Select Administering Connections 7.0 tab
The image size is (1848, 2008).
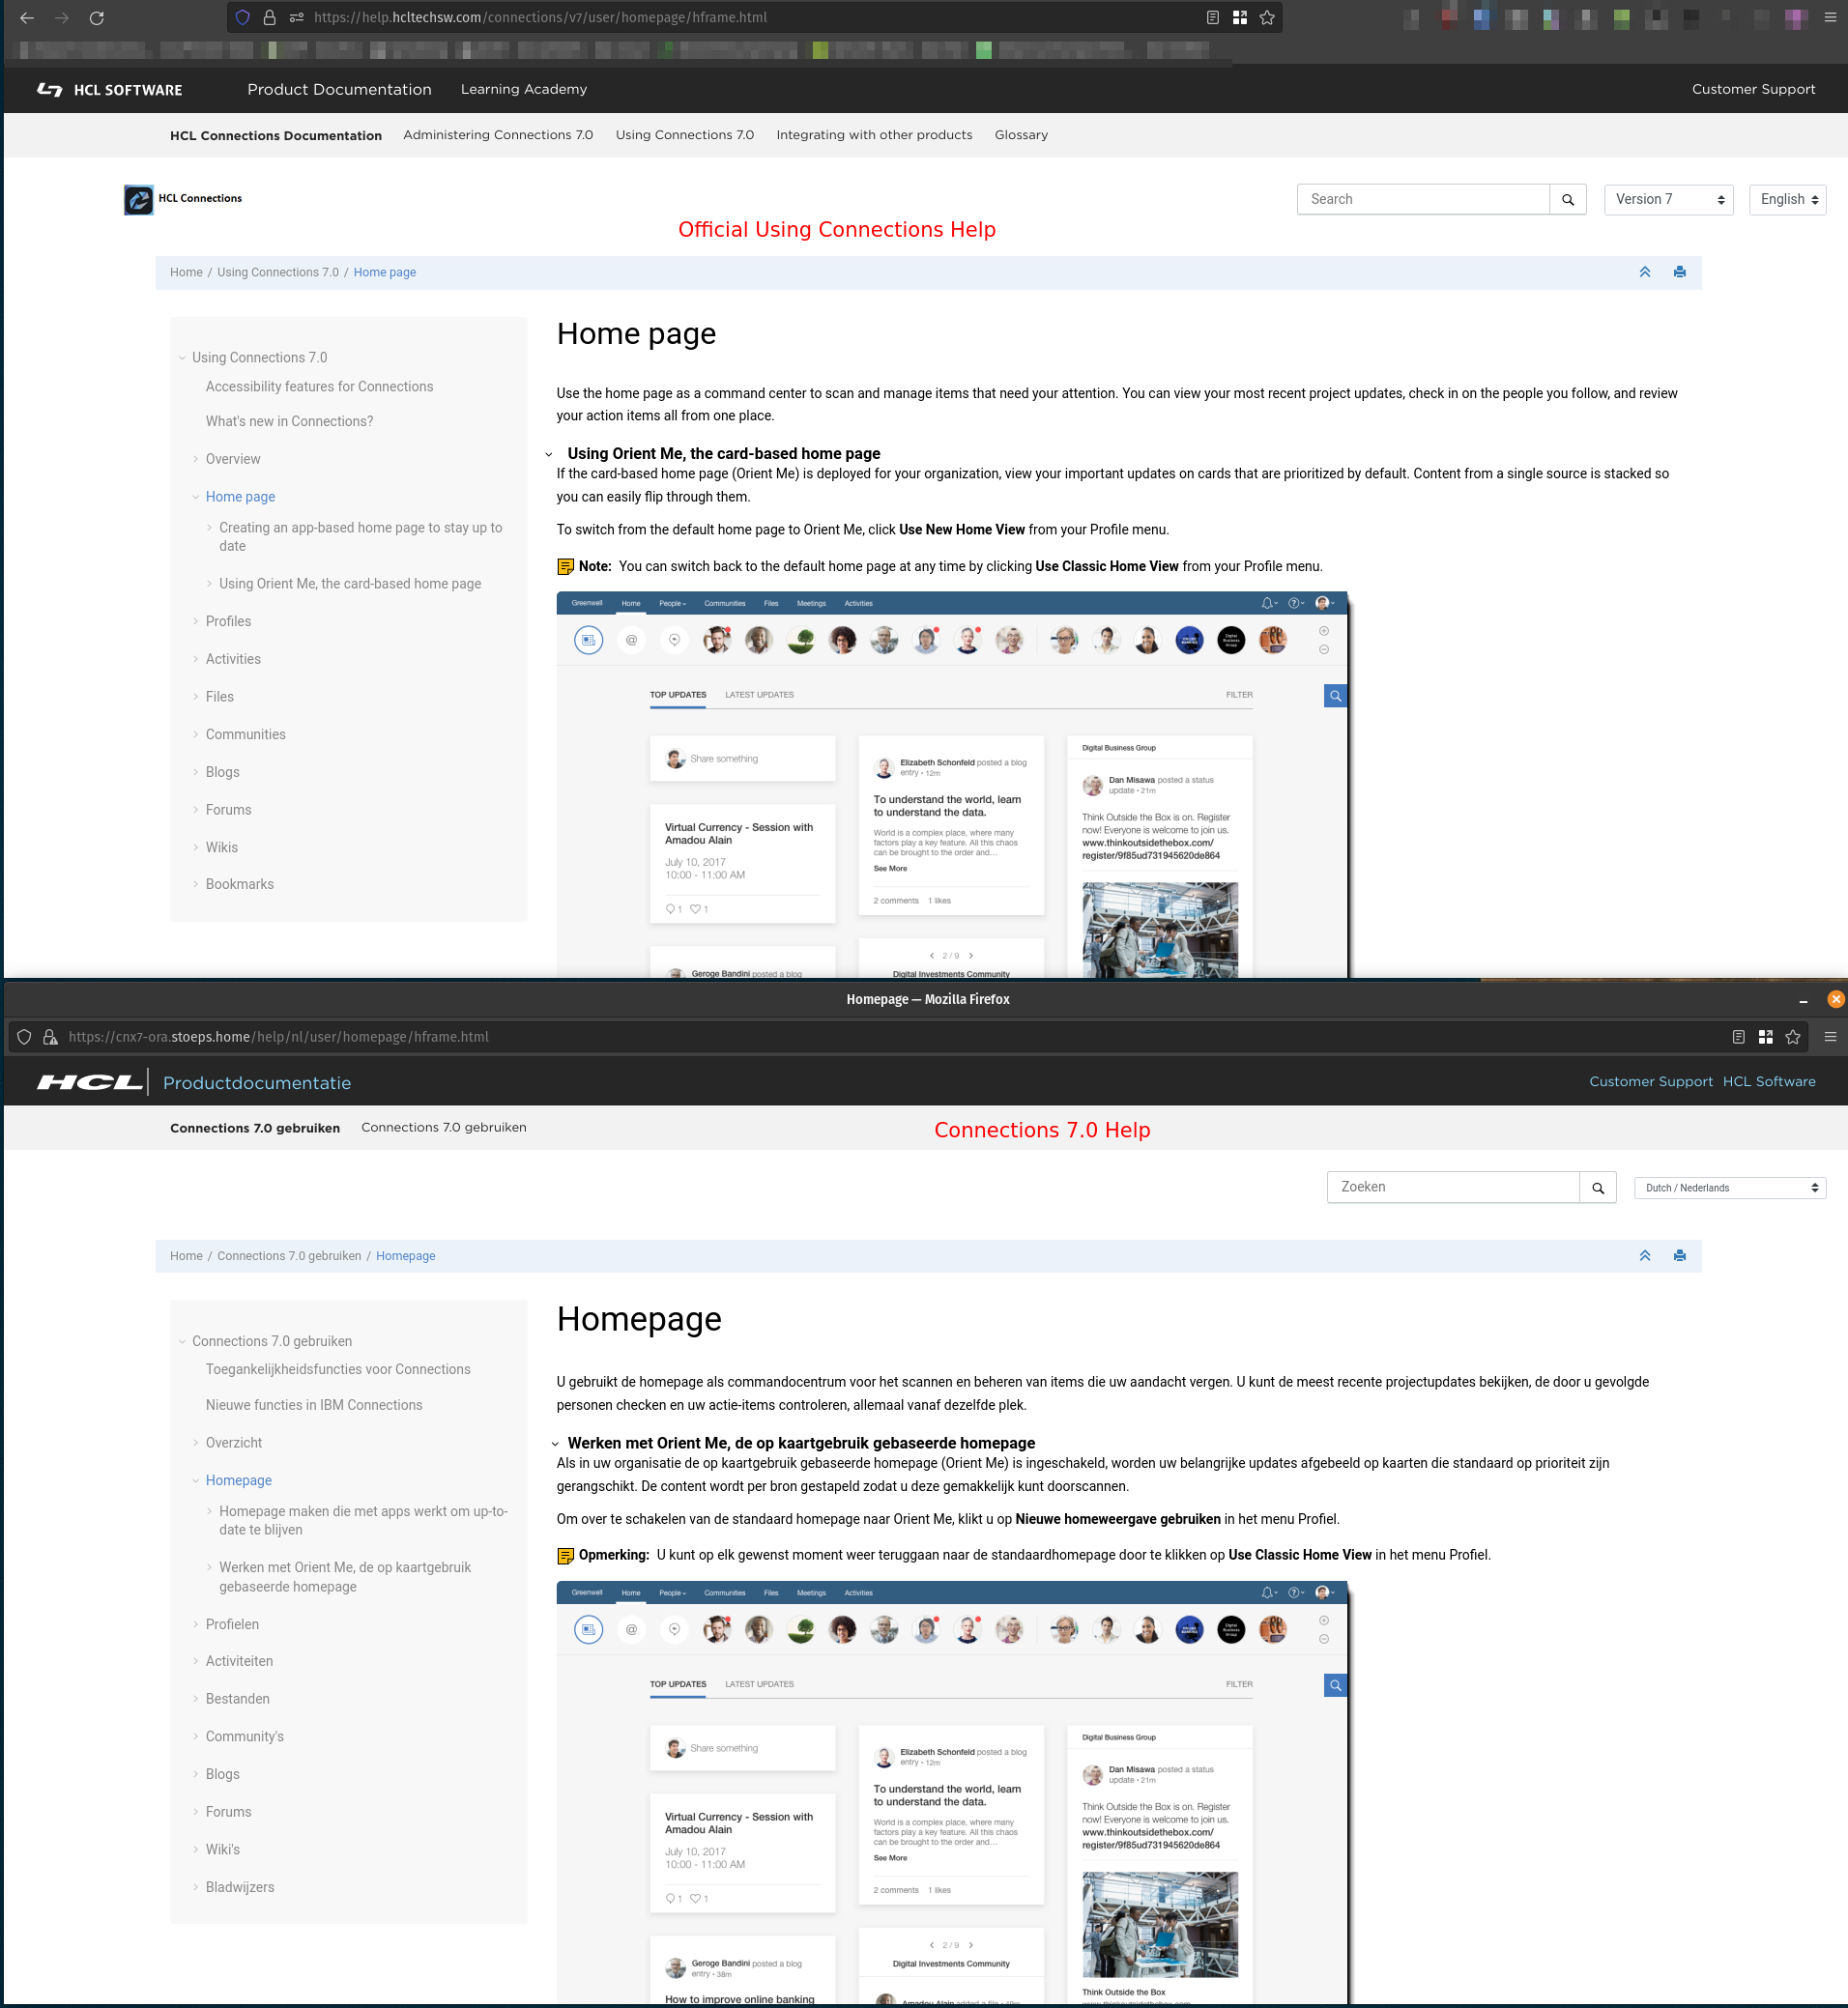(x=498, y=135)
